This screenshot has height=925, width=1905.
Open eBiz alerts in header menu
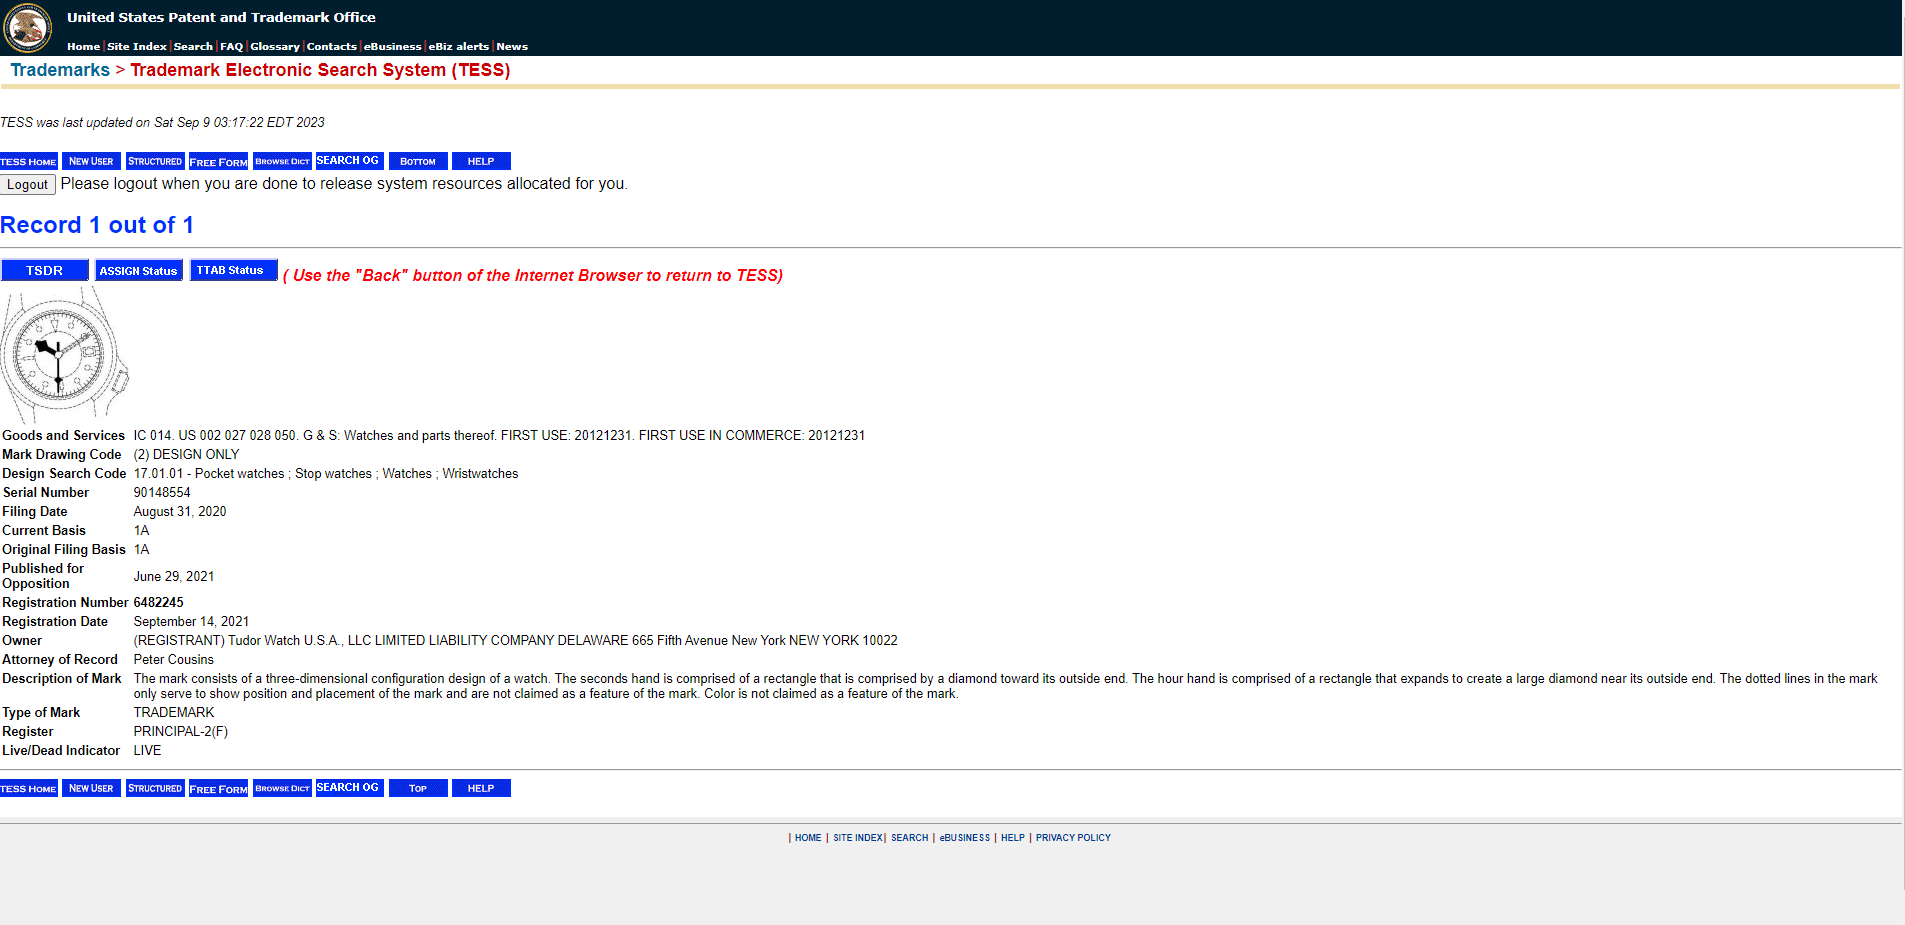(x=459, y=46)
